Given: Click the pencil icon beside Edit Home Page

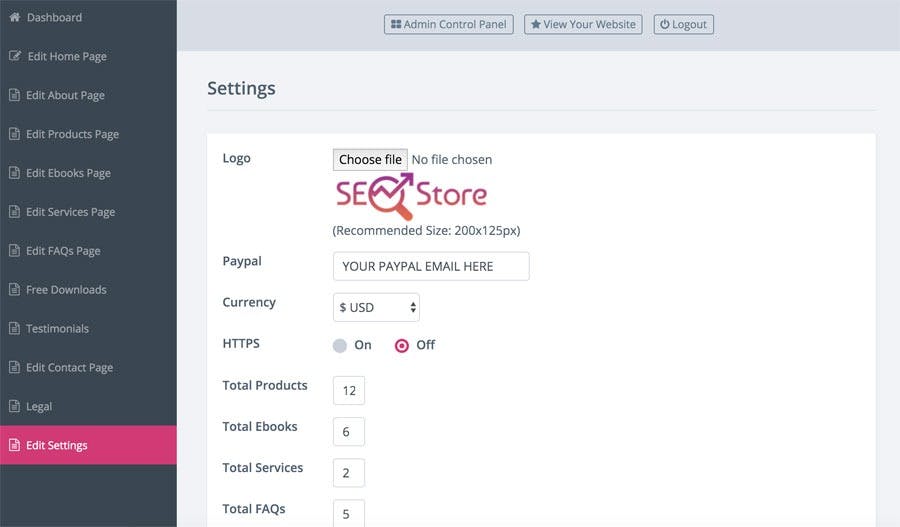Looking at the screenshot, I should tap(15, 56).
